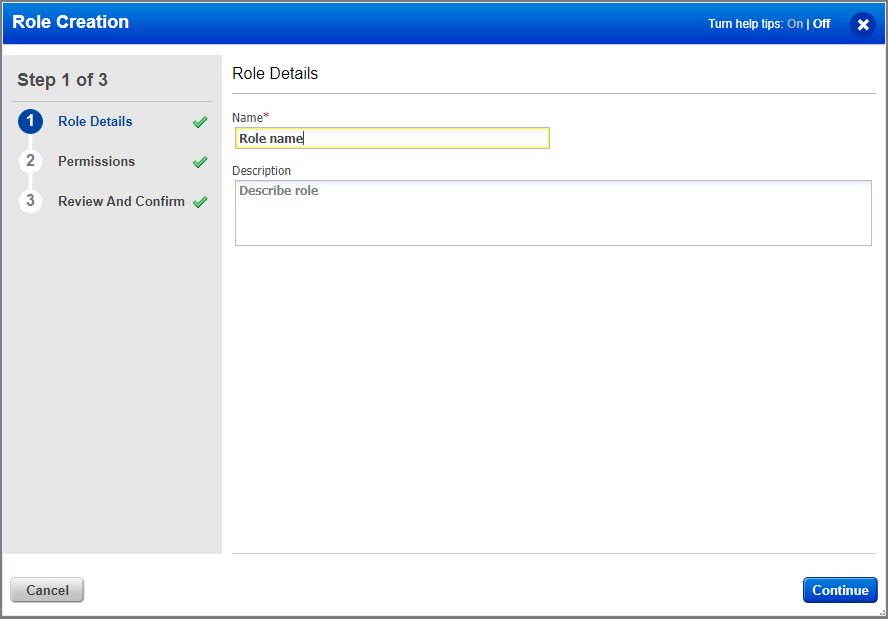Select step 1 circle icon

coord(31,121)
